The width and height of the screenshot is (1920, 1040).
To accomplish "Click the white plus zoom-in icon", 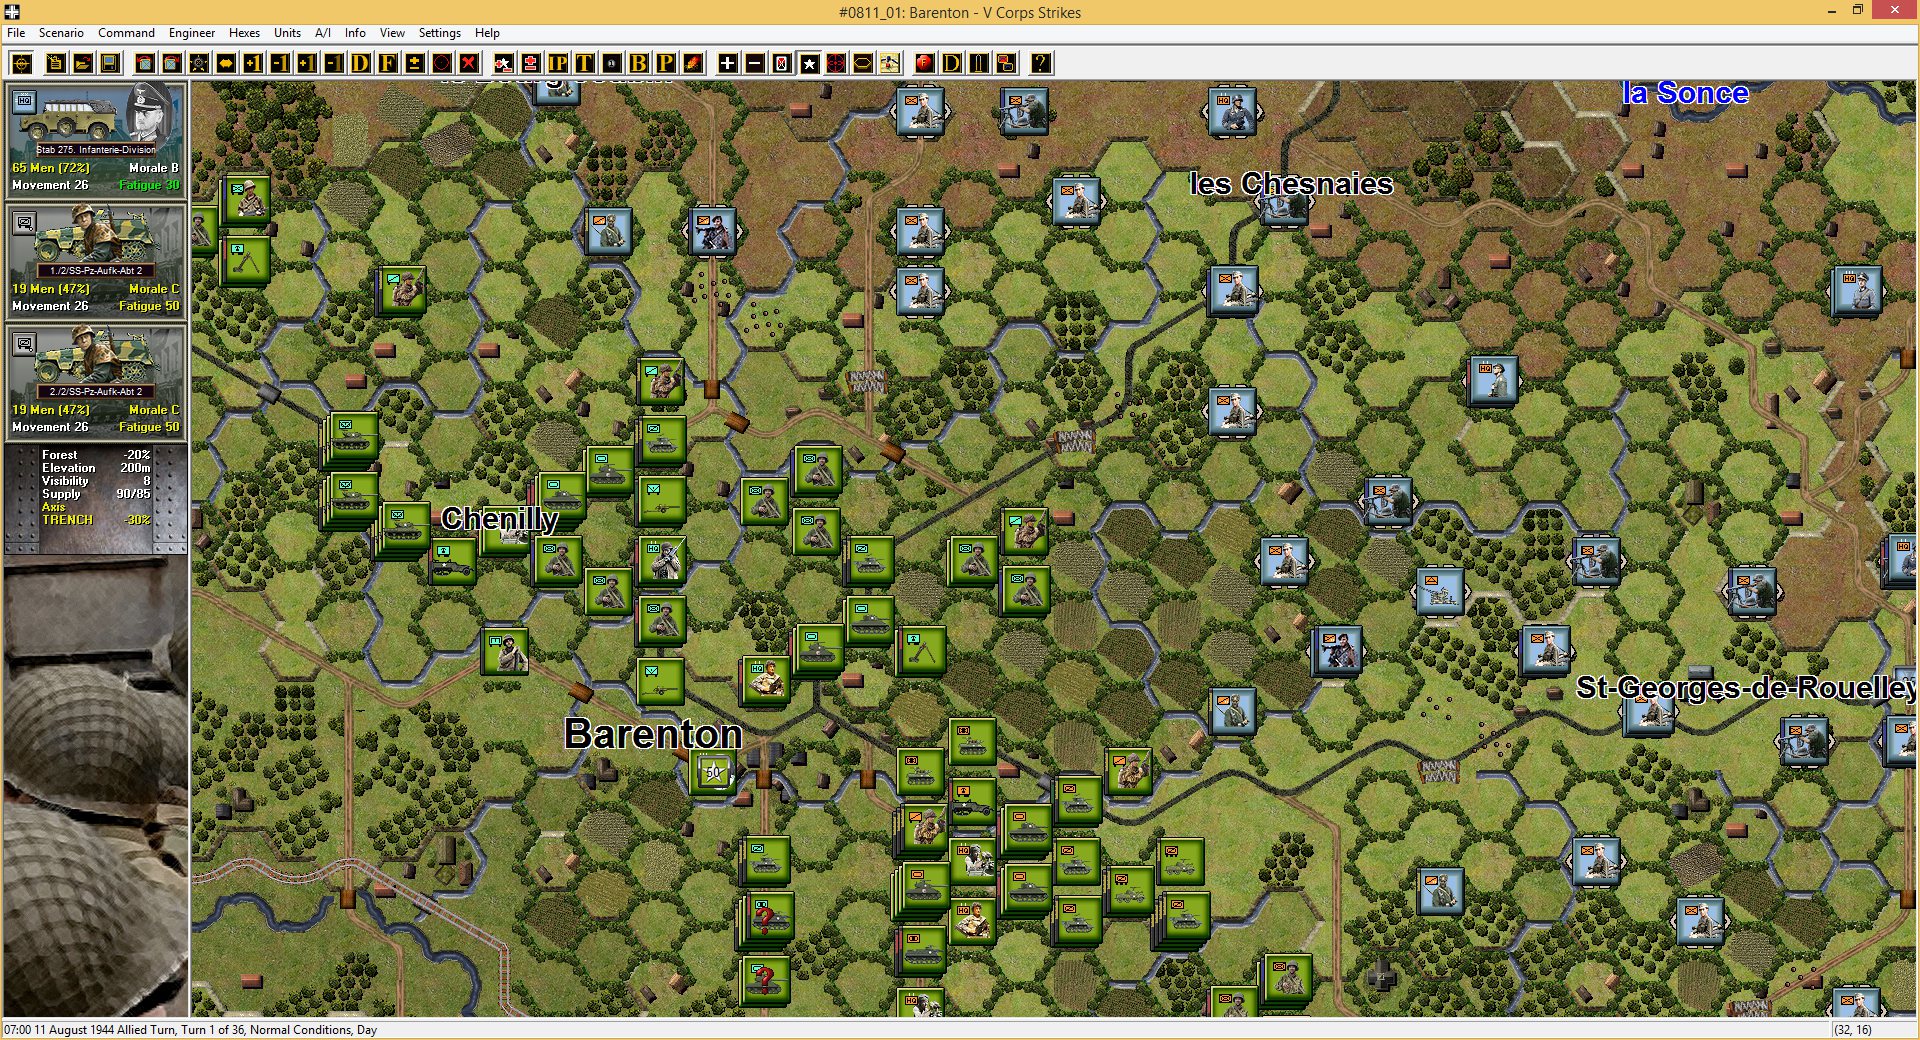I will pyautogui.click(x=728, y=63).
